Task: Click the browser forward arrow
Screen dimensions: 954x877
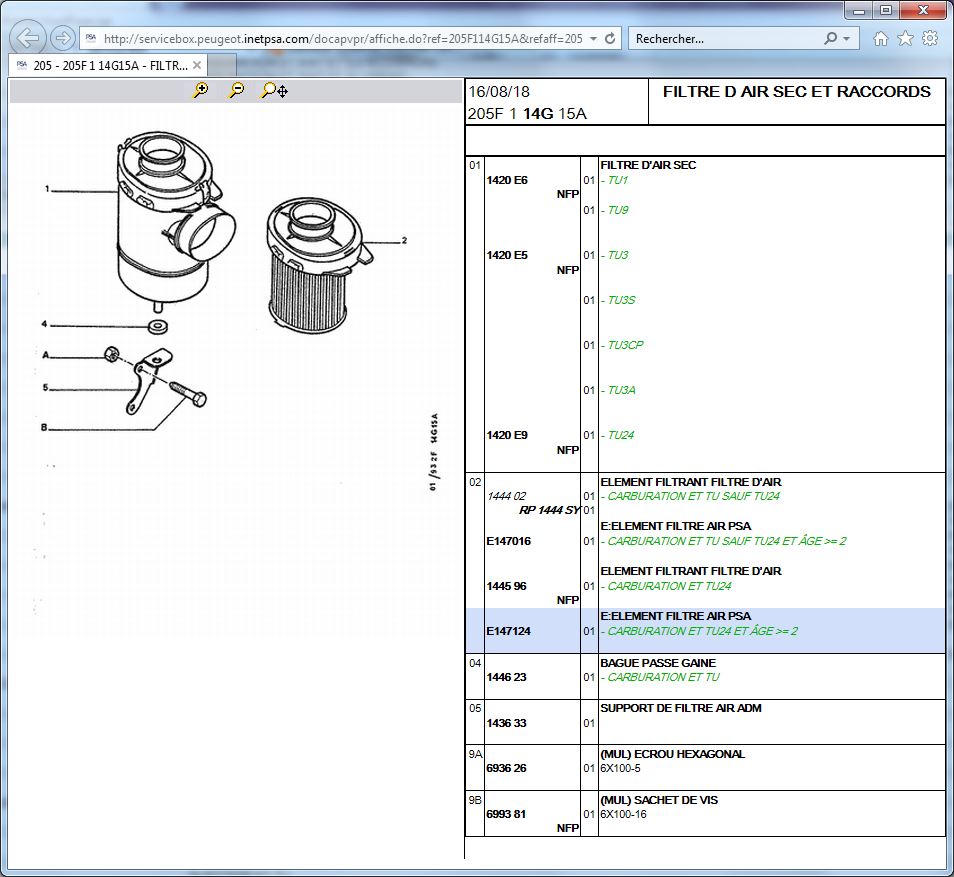Action: tap(62, 39)
